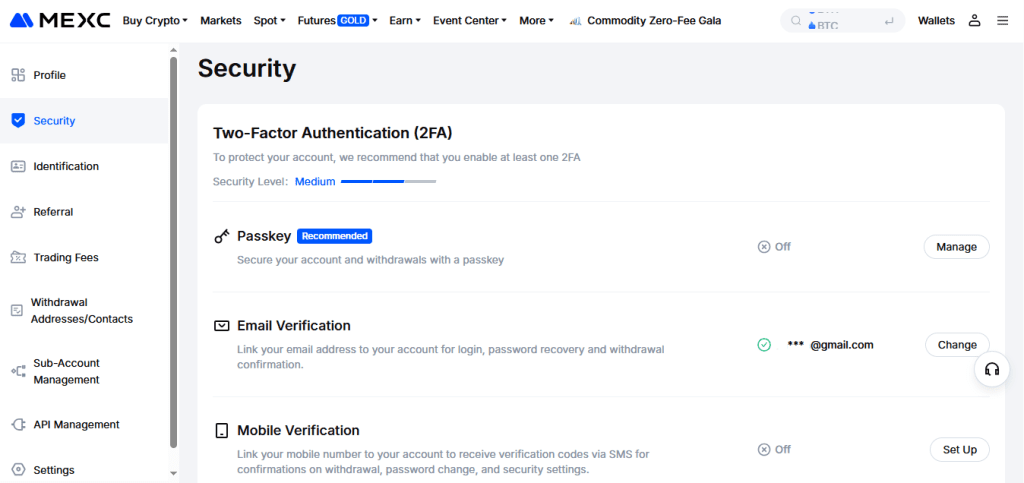Click the GOLD badge on Futures

[353, 21]
